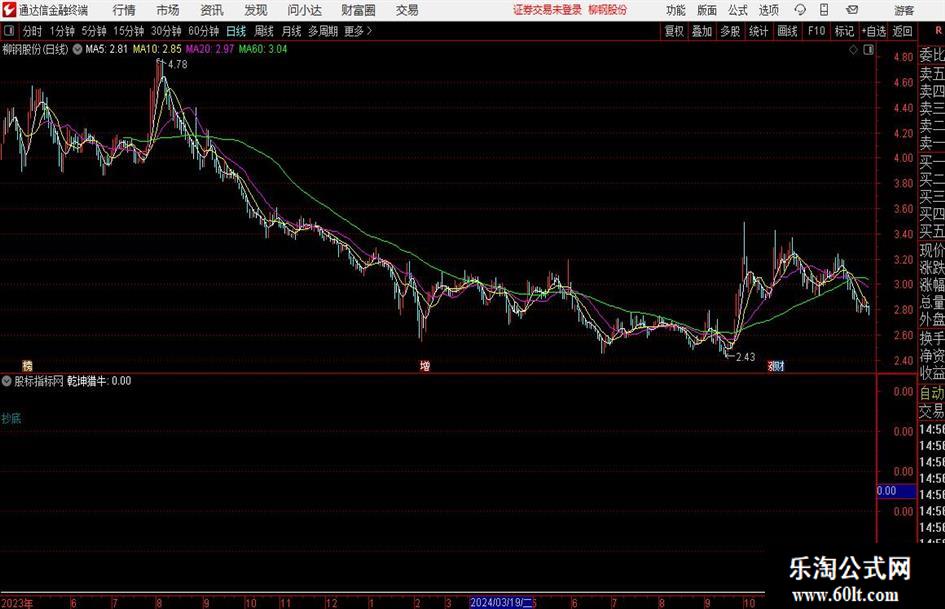Switch to 15分钟 period
This screenshot has height=609, width=945.
[129, 31]
